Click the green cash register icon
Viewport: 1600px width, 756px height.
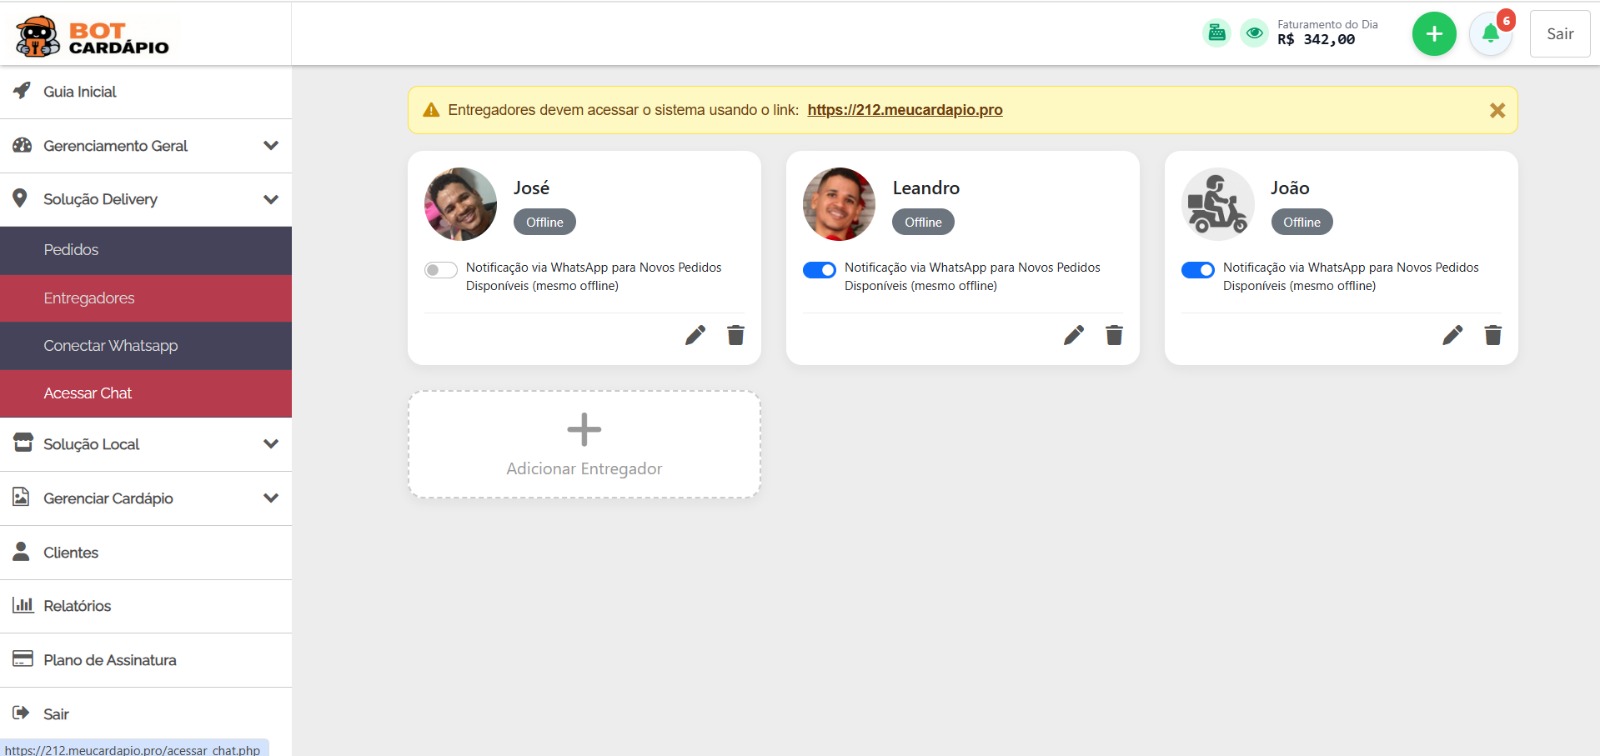coord(1216,33)
